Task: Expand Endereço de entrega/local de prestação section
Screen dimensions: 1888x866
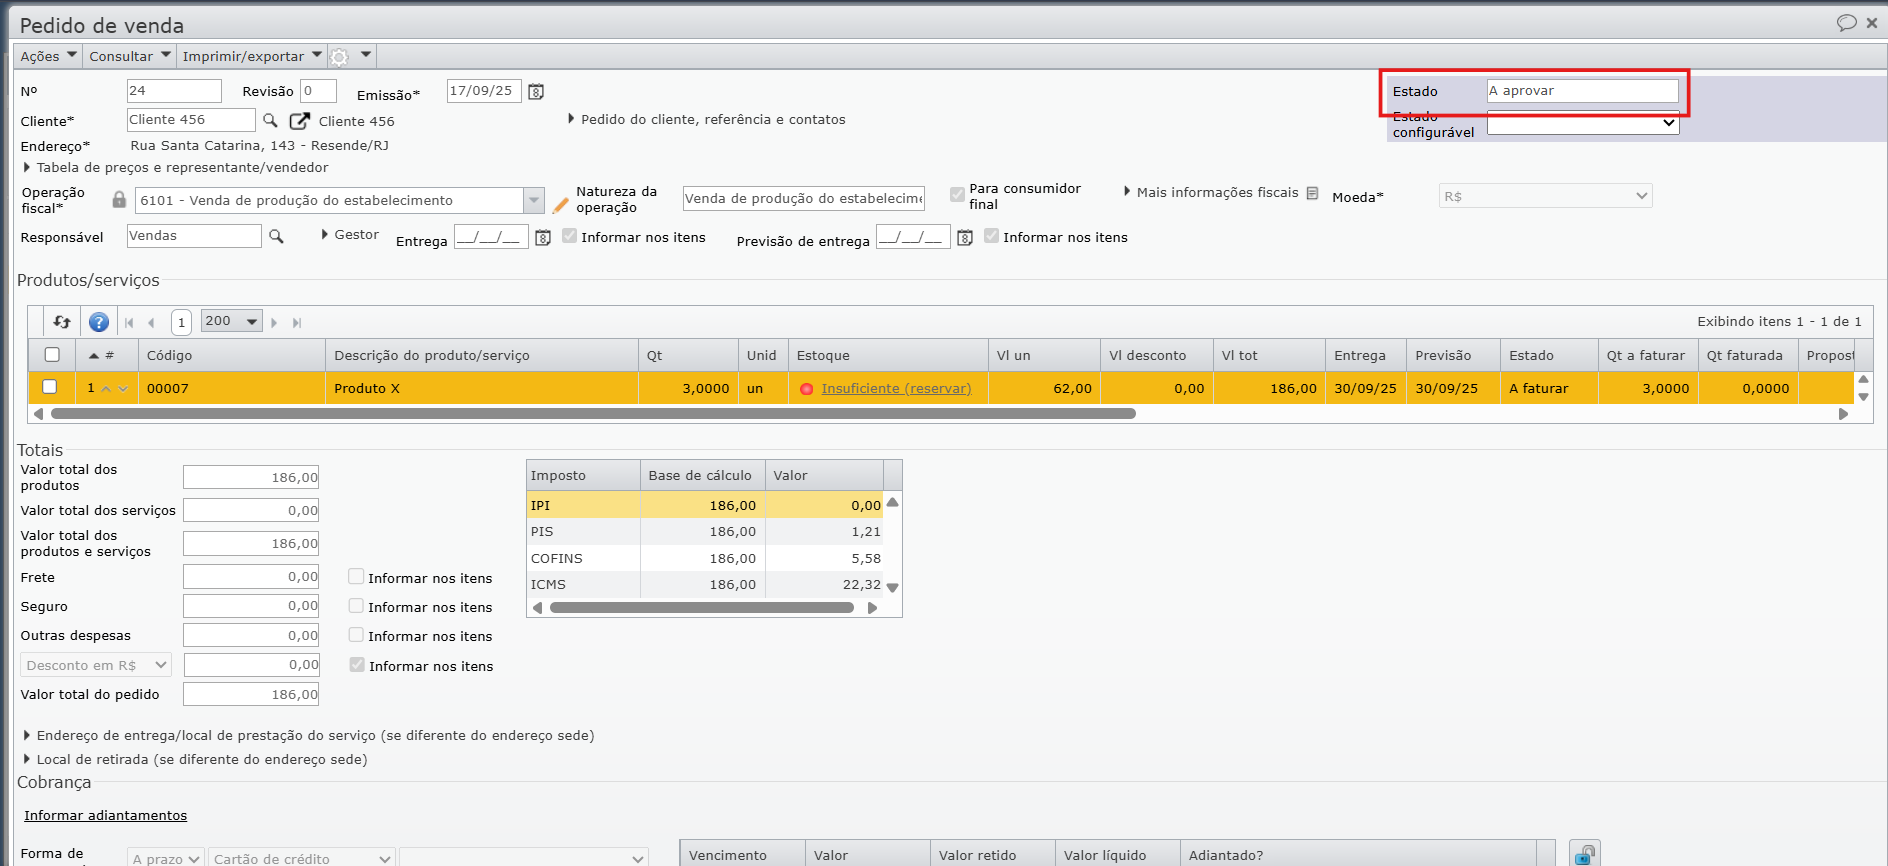Action: [x=309, y=735]
